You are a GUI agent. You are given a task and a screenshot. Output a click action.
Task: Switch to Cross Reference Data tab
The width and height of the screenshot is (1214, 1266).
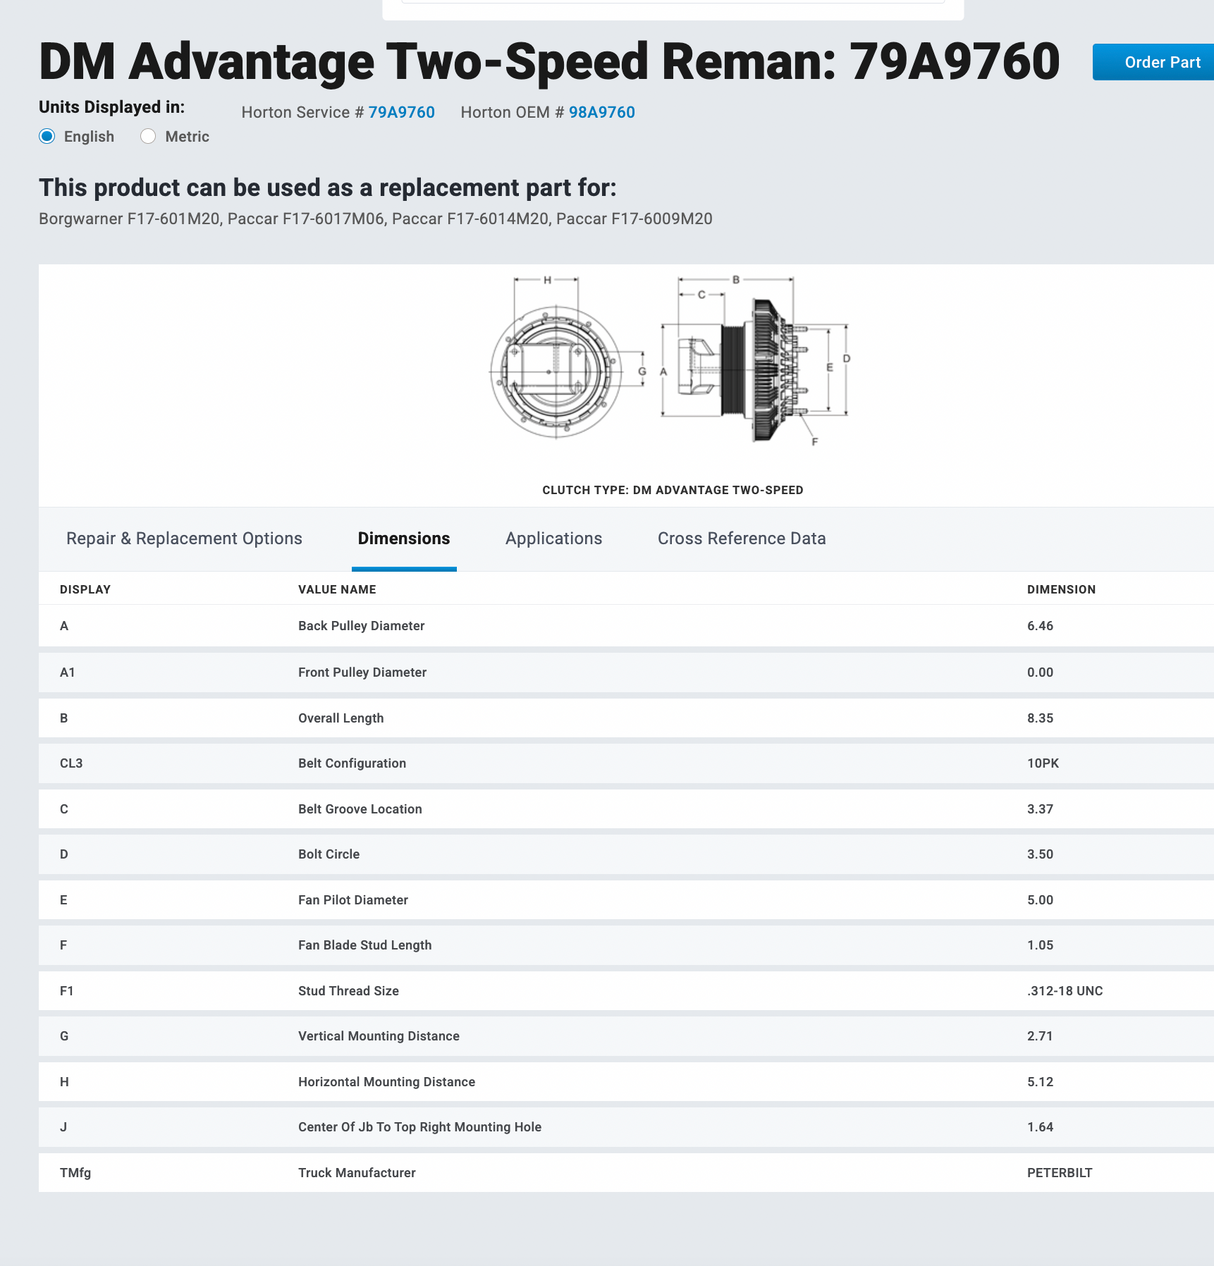(742, 538)
